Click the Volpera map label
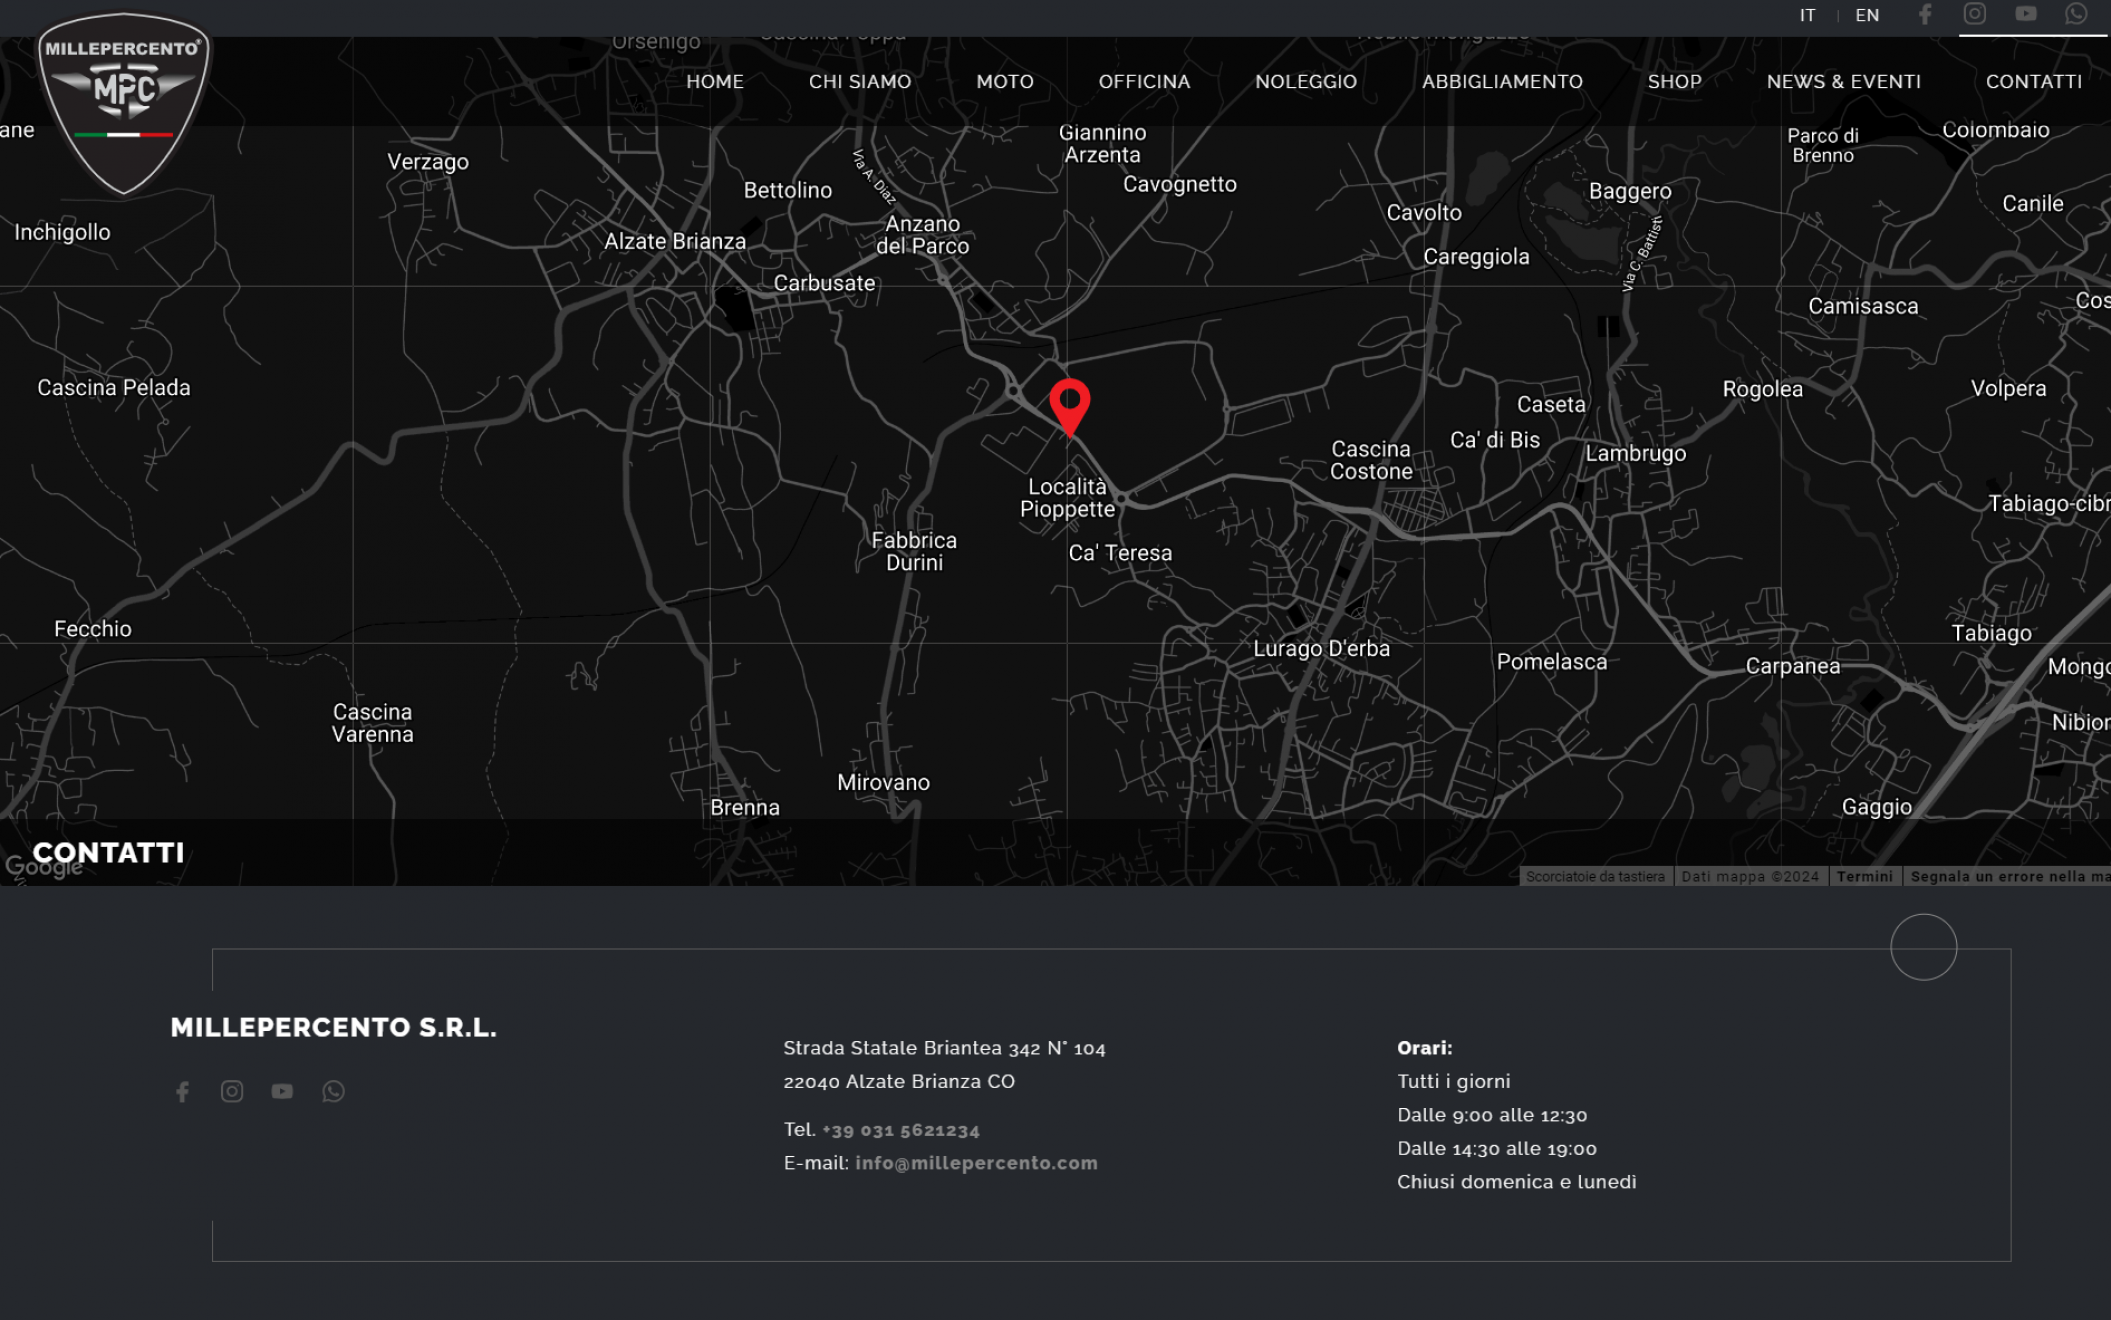The image size is (2111, 1320). click(2008, 389)
